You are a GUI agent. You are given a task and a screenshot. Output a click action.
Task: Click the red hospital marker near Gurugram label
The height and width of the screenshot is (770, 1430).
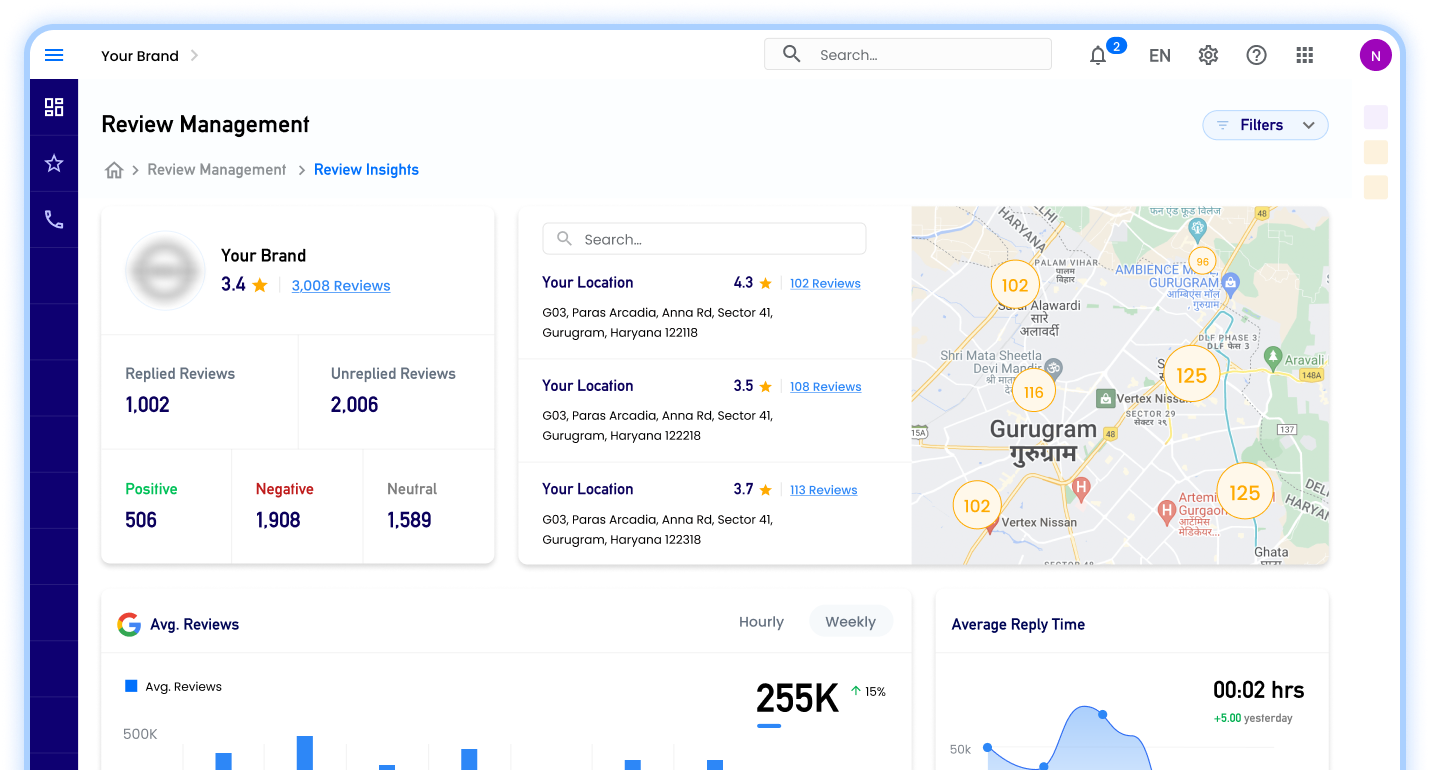click(1080, 488)
